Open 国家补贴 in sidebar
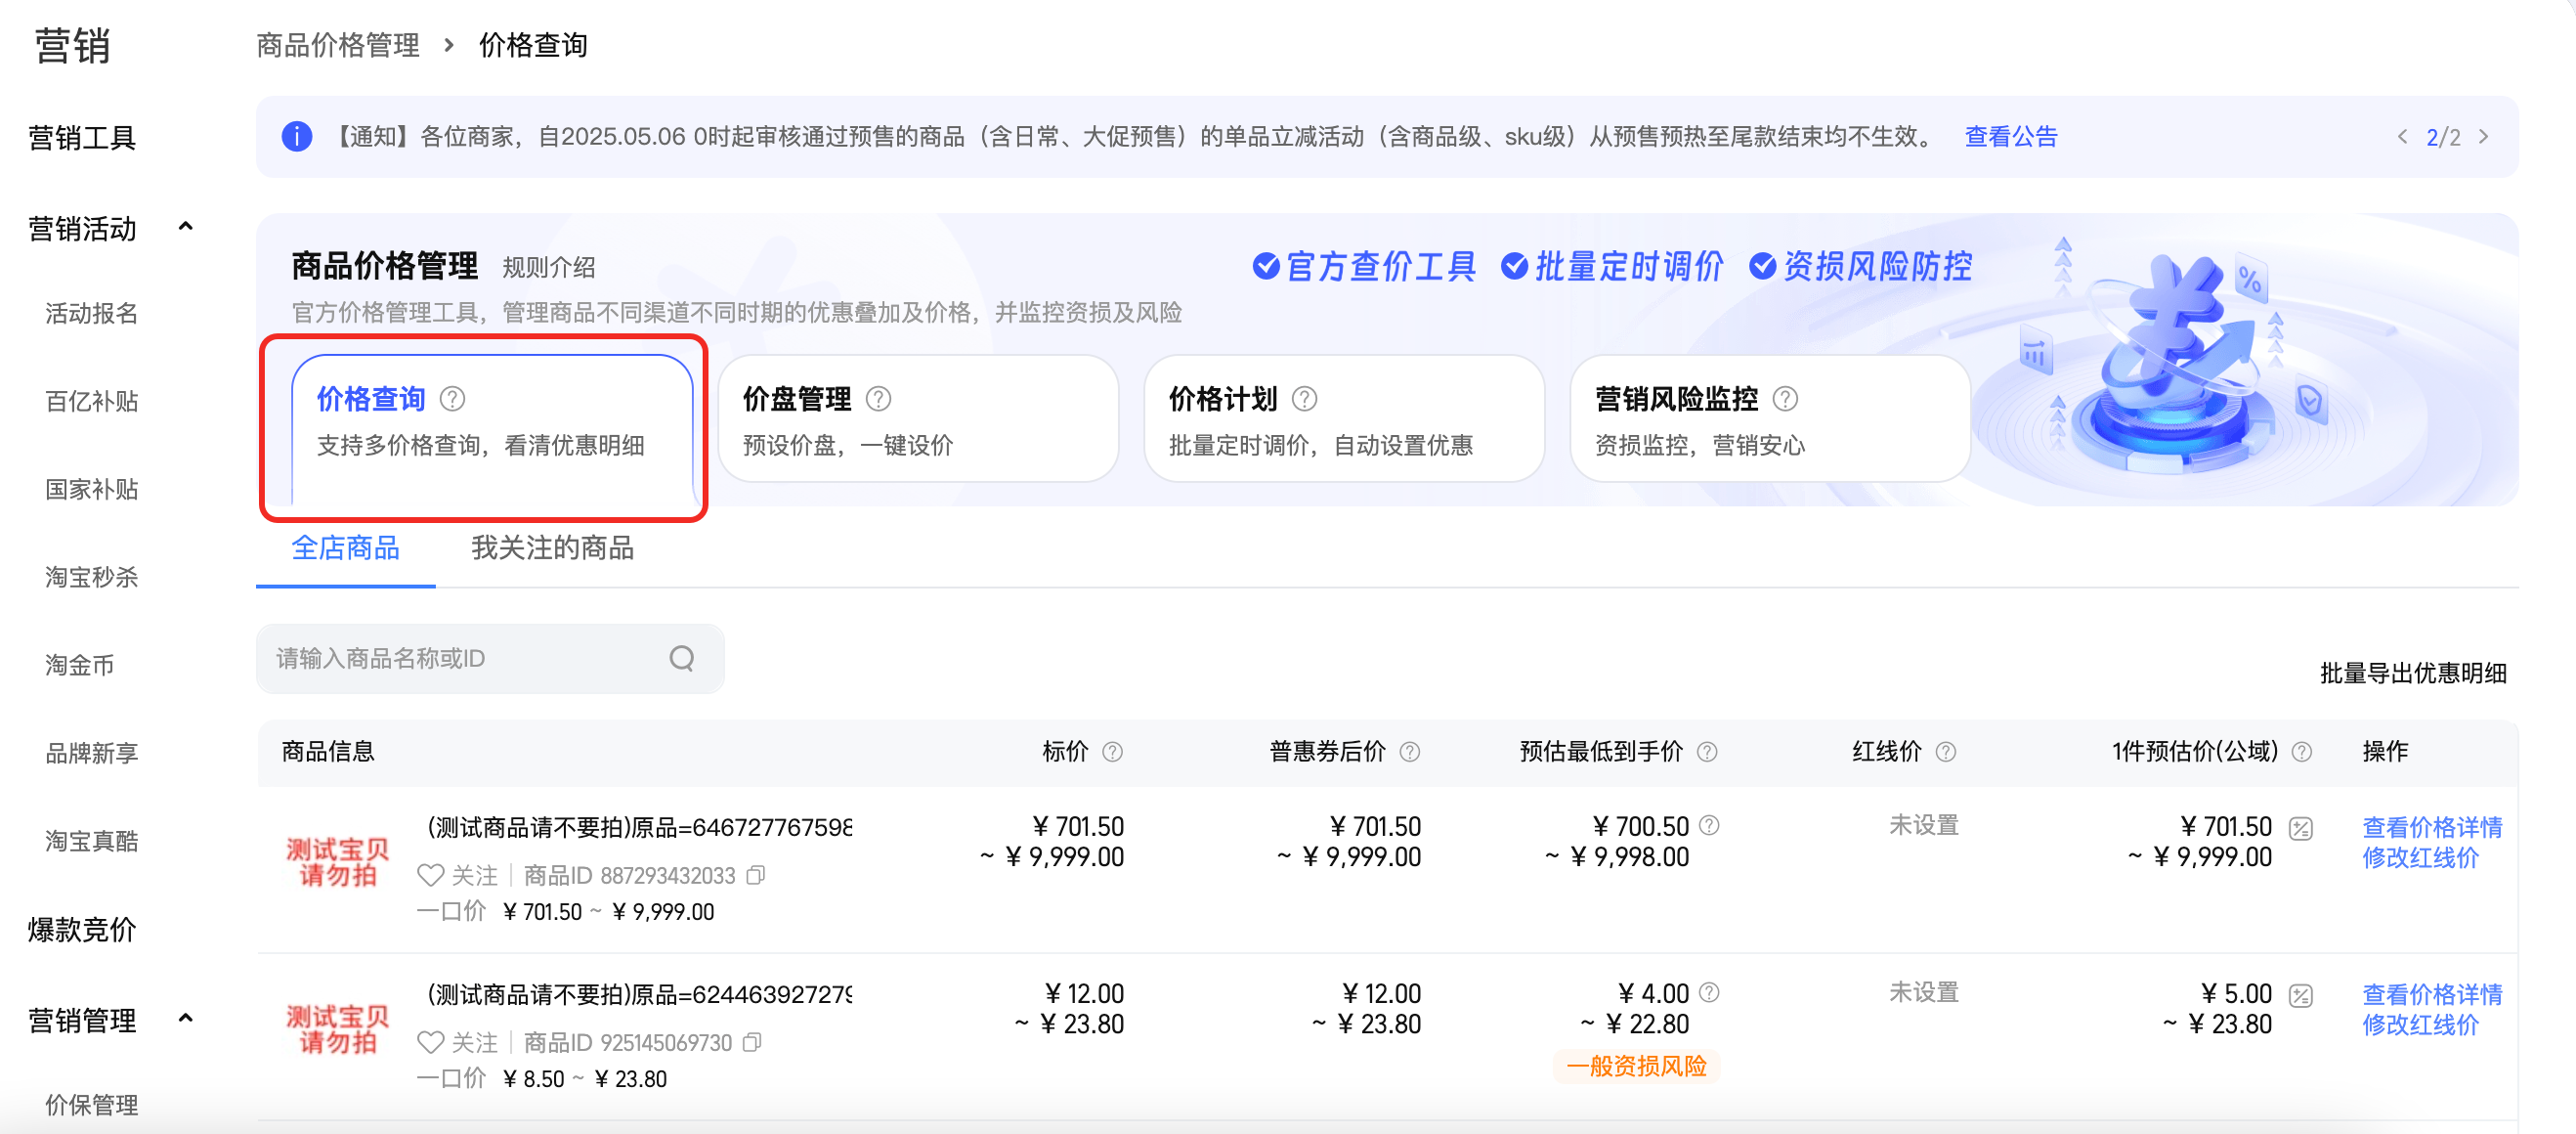2576x1134 pixels. click(91, 490)
